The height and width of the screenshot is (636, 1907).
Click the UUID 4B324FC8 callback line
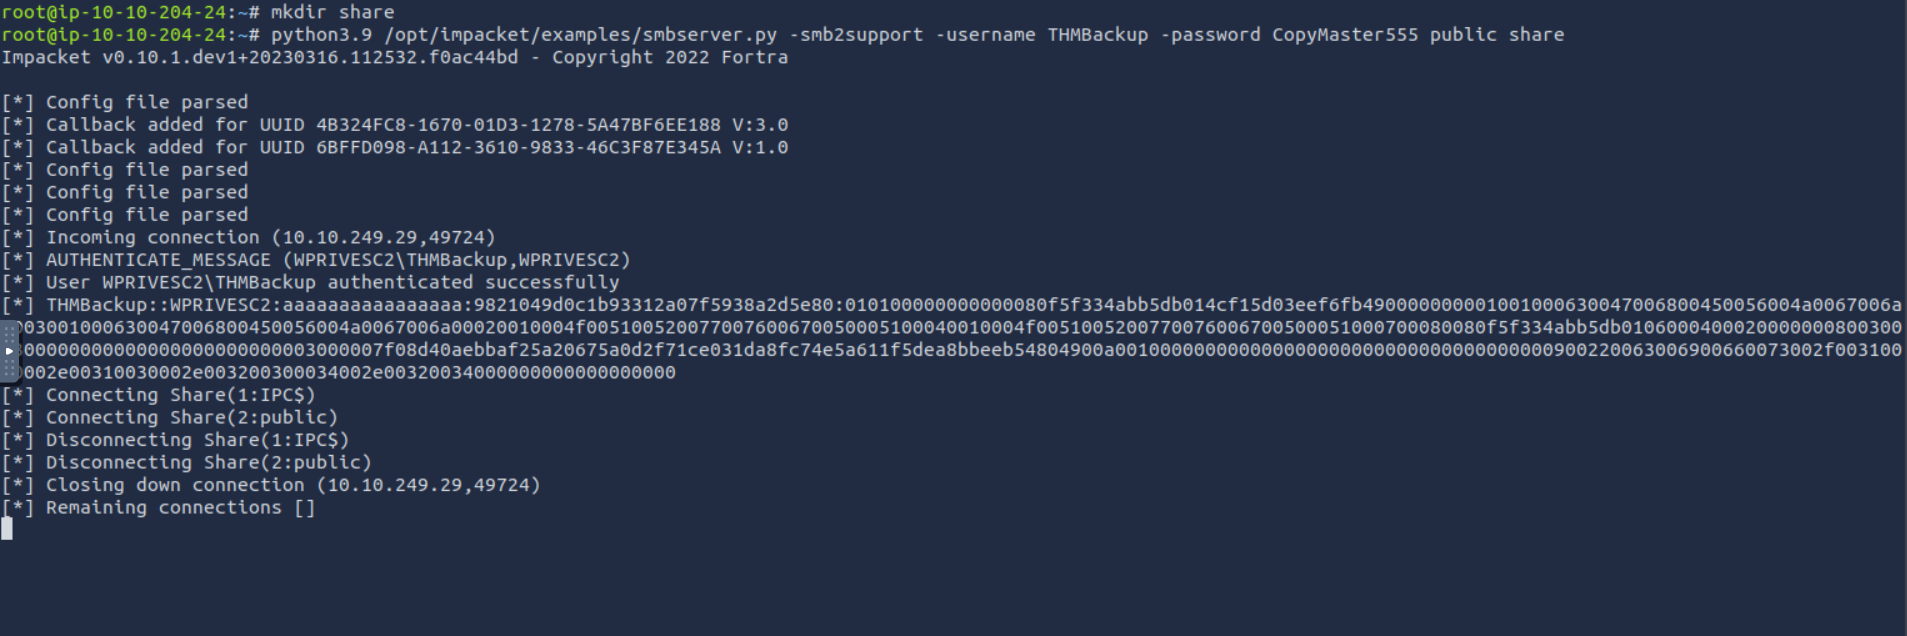(x=395, y=125)
